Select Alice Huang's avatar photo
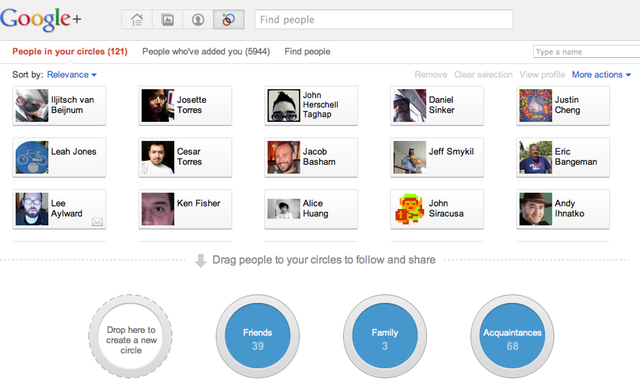This screenshot has height=384, width=640. (x=284, y=209)
